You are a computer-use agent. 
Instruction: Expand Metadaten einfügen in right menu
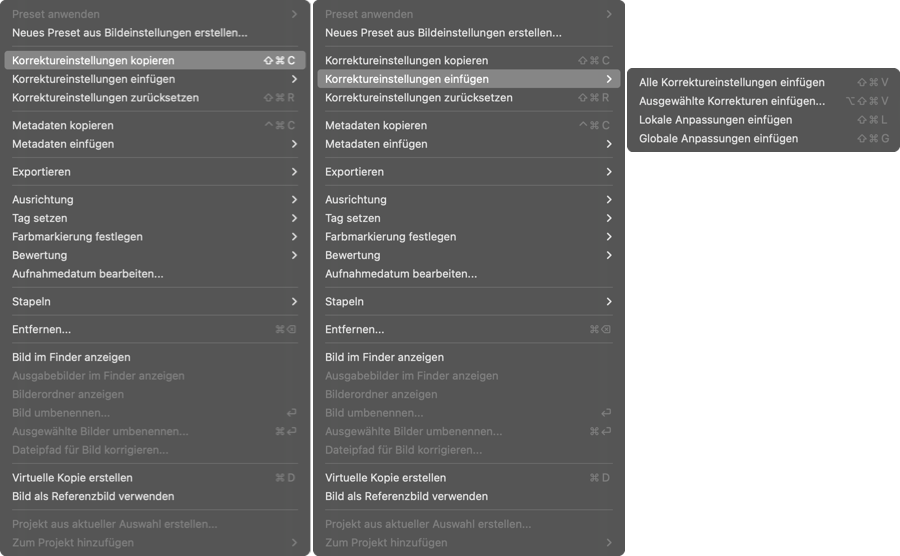(x=468, y=144)
